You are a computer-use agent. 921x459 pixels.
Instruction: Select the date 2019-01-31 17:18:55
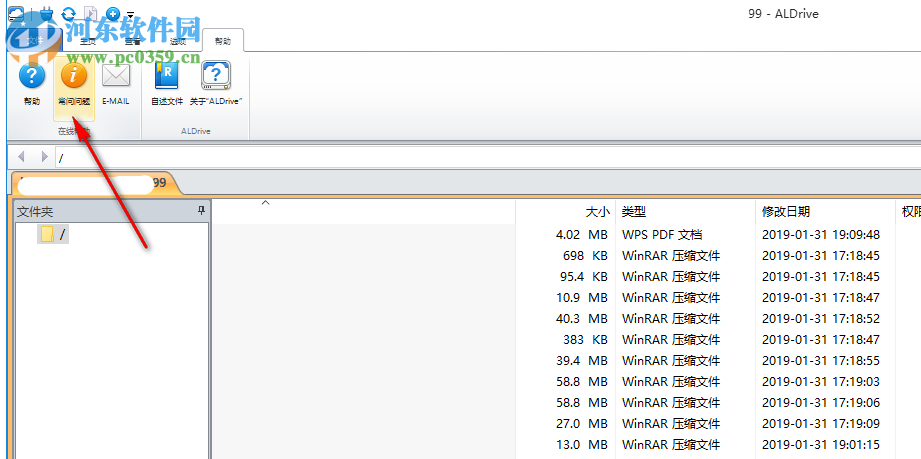click(x=821, y=361)
